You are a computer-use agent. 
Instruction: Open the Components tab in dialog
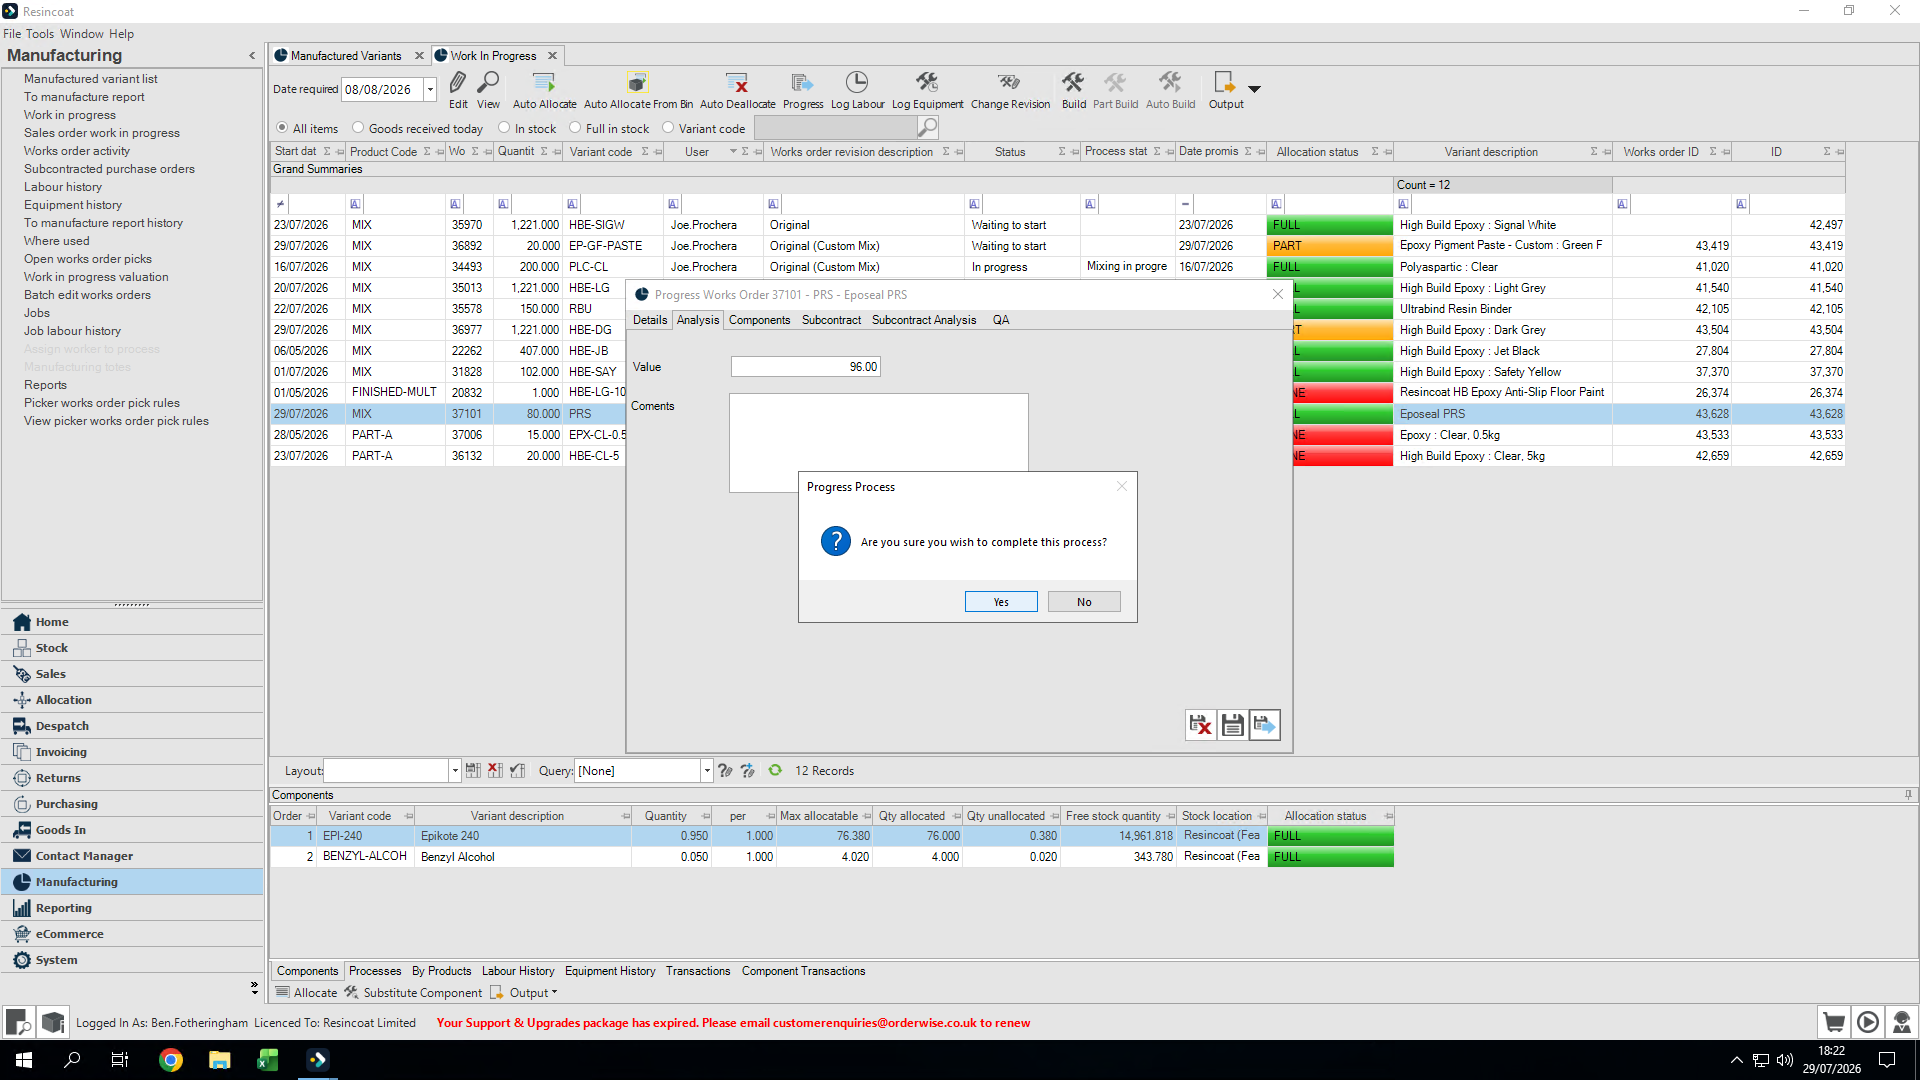pyautogui.click(x=759, y=320)
